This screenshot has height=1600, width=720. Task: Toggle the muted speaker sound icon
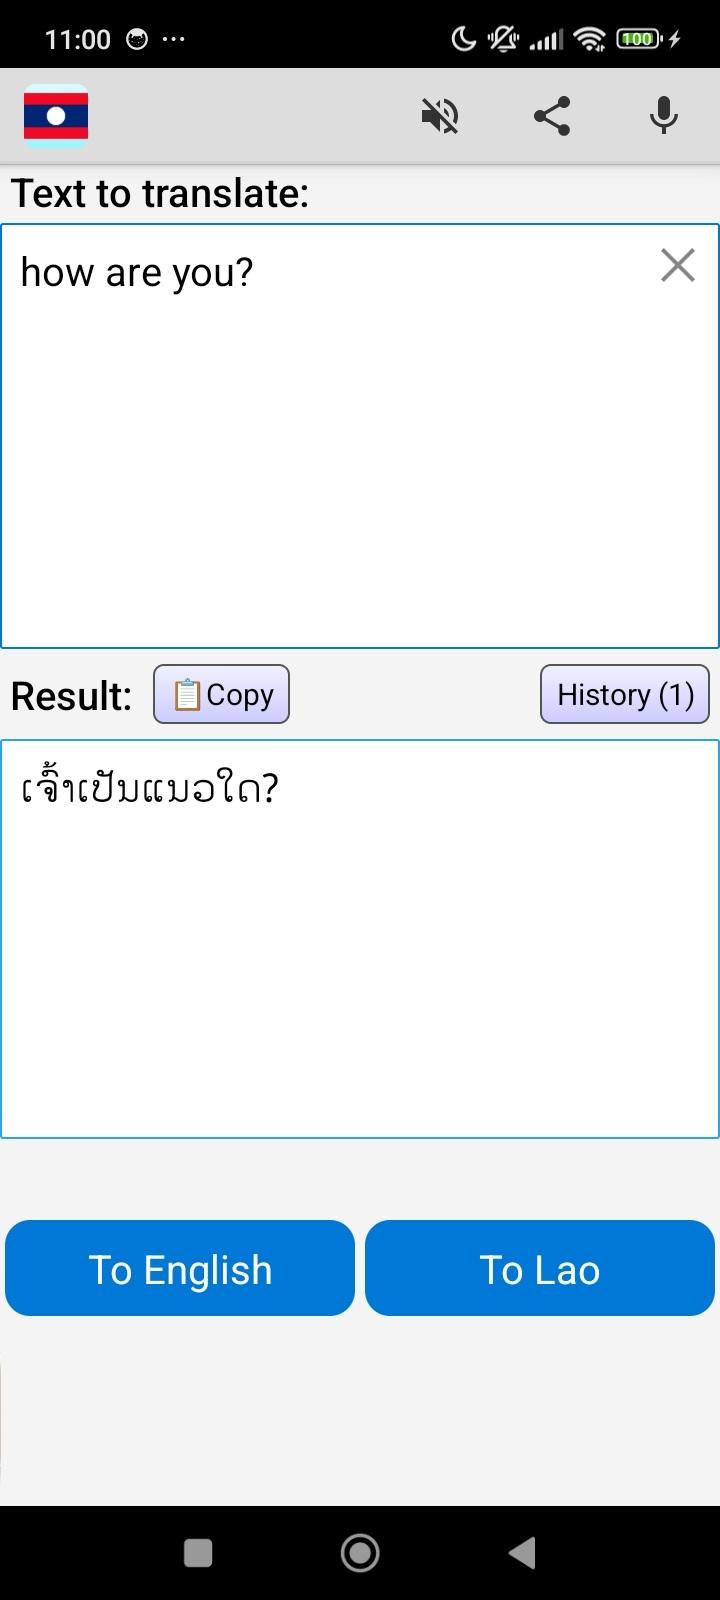440,116
